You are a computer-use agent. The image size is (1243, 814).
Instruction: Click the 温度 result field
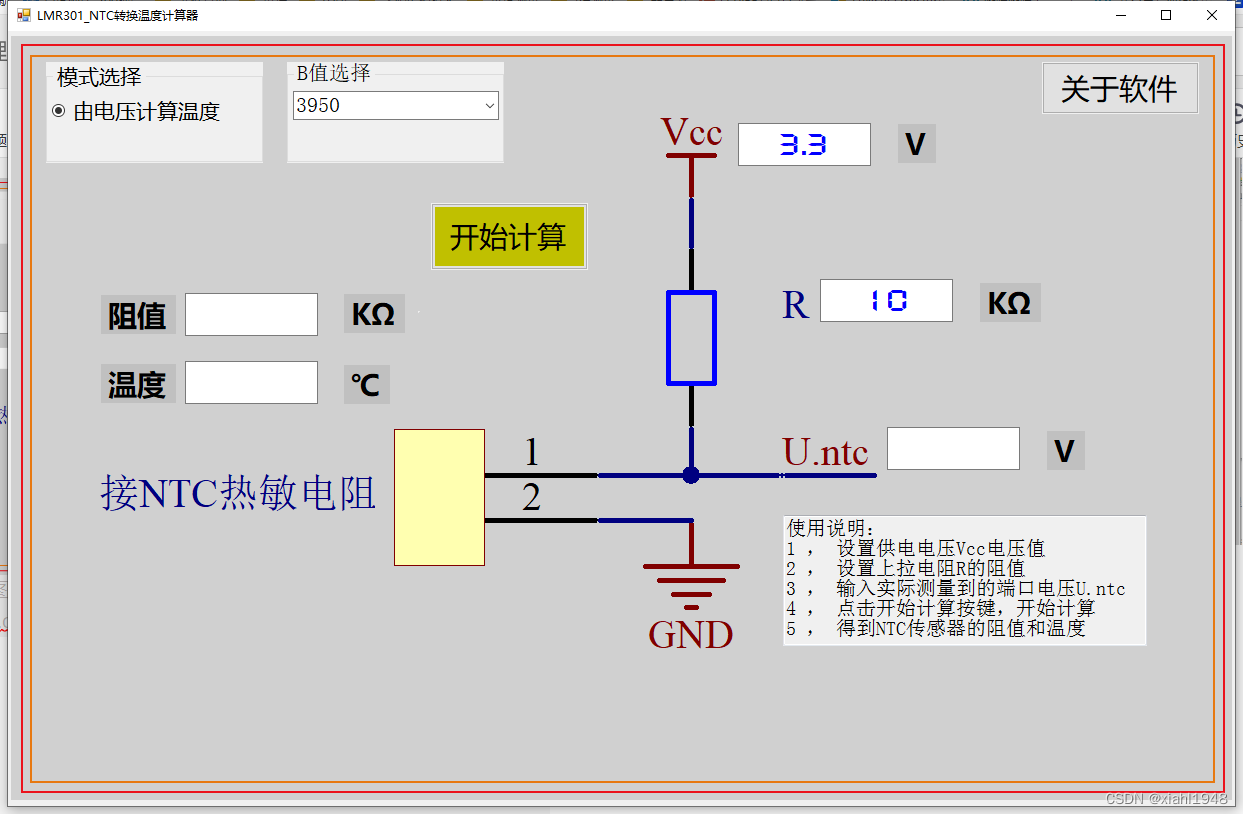pos(251,382)
